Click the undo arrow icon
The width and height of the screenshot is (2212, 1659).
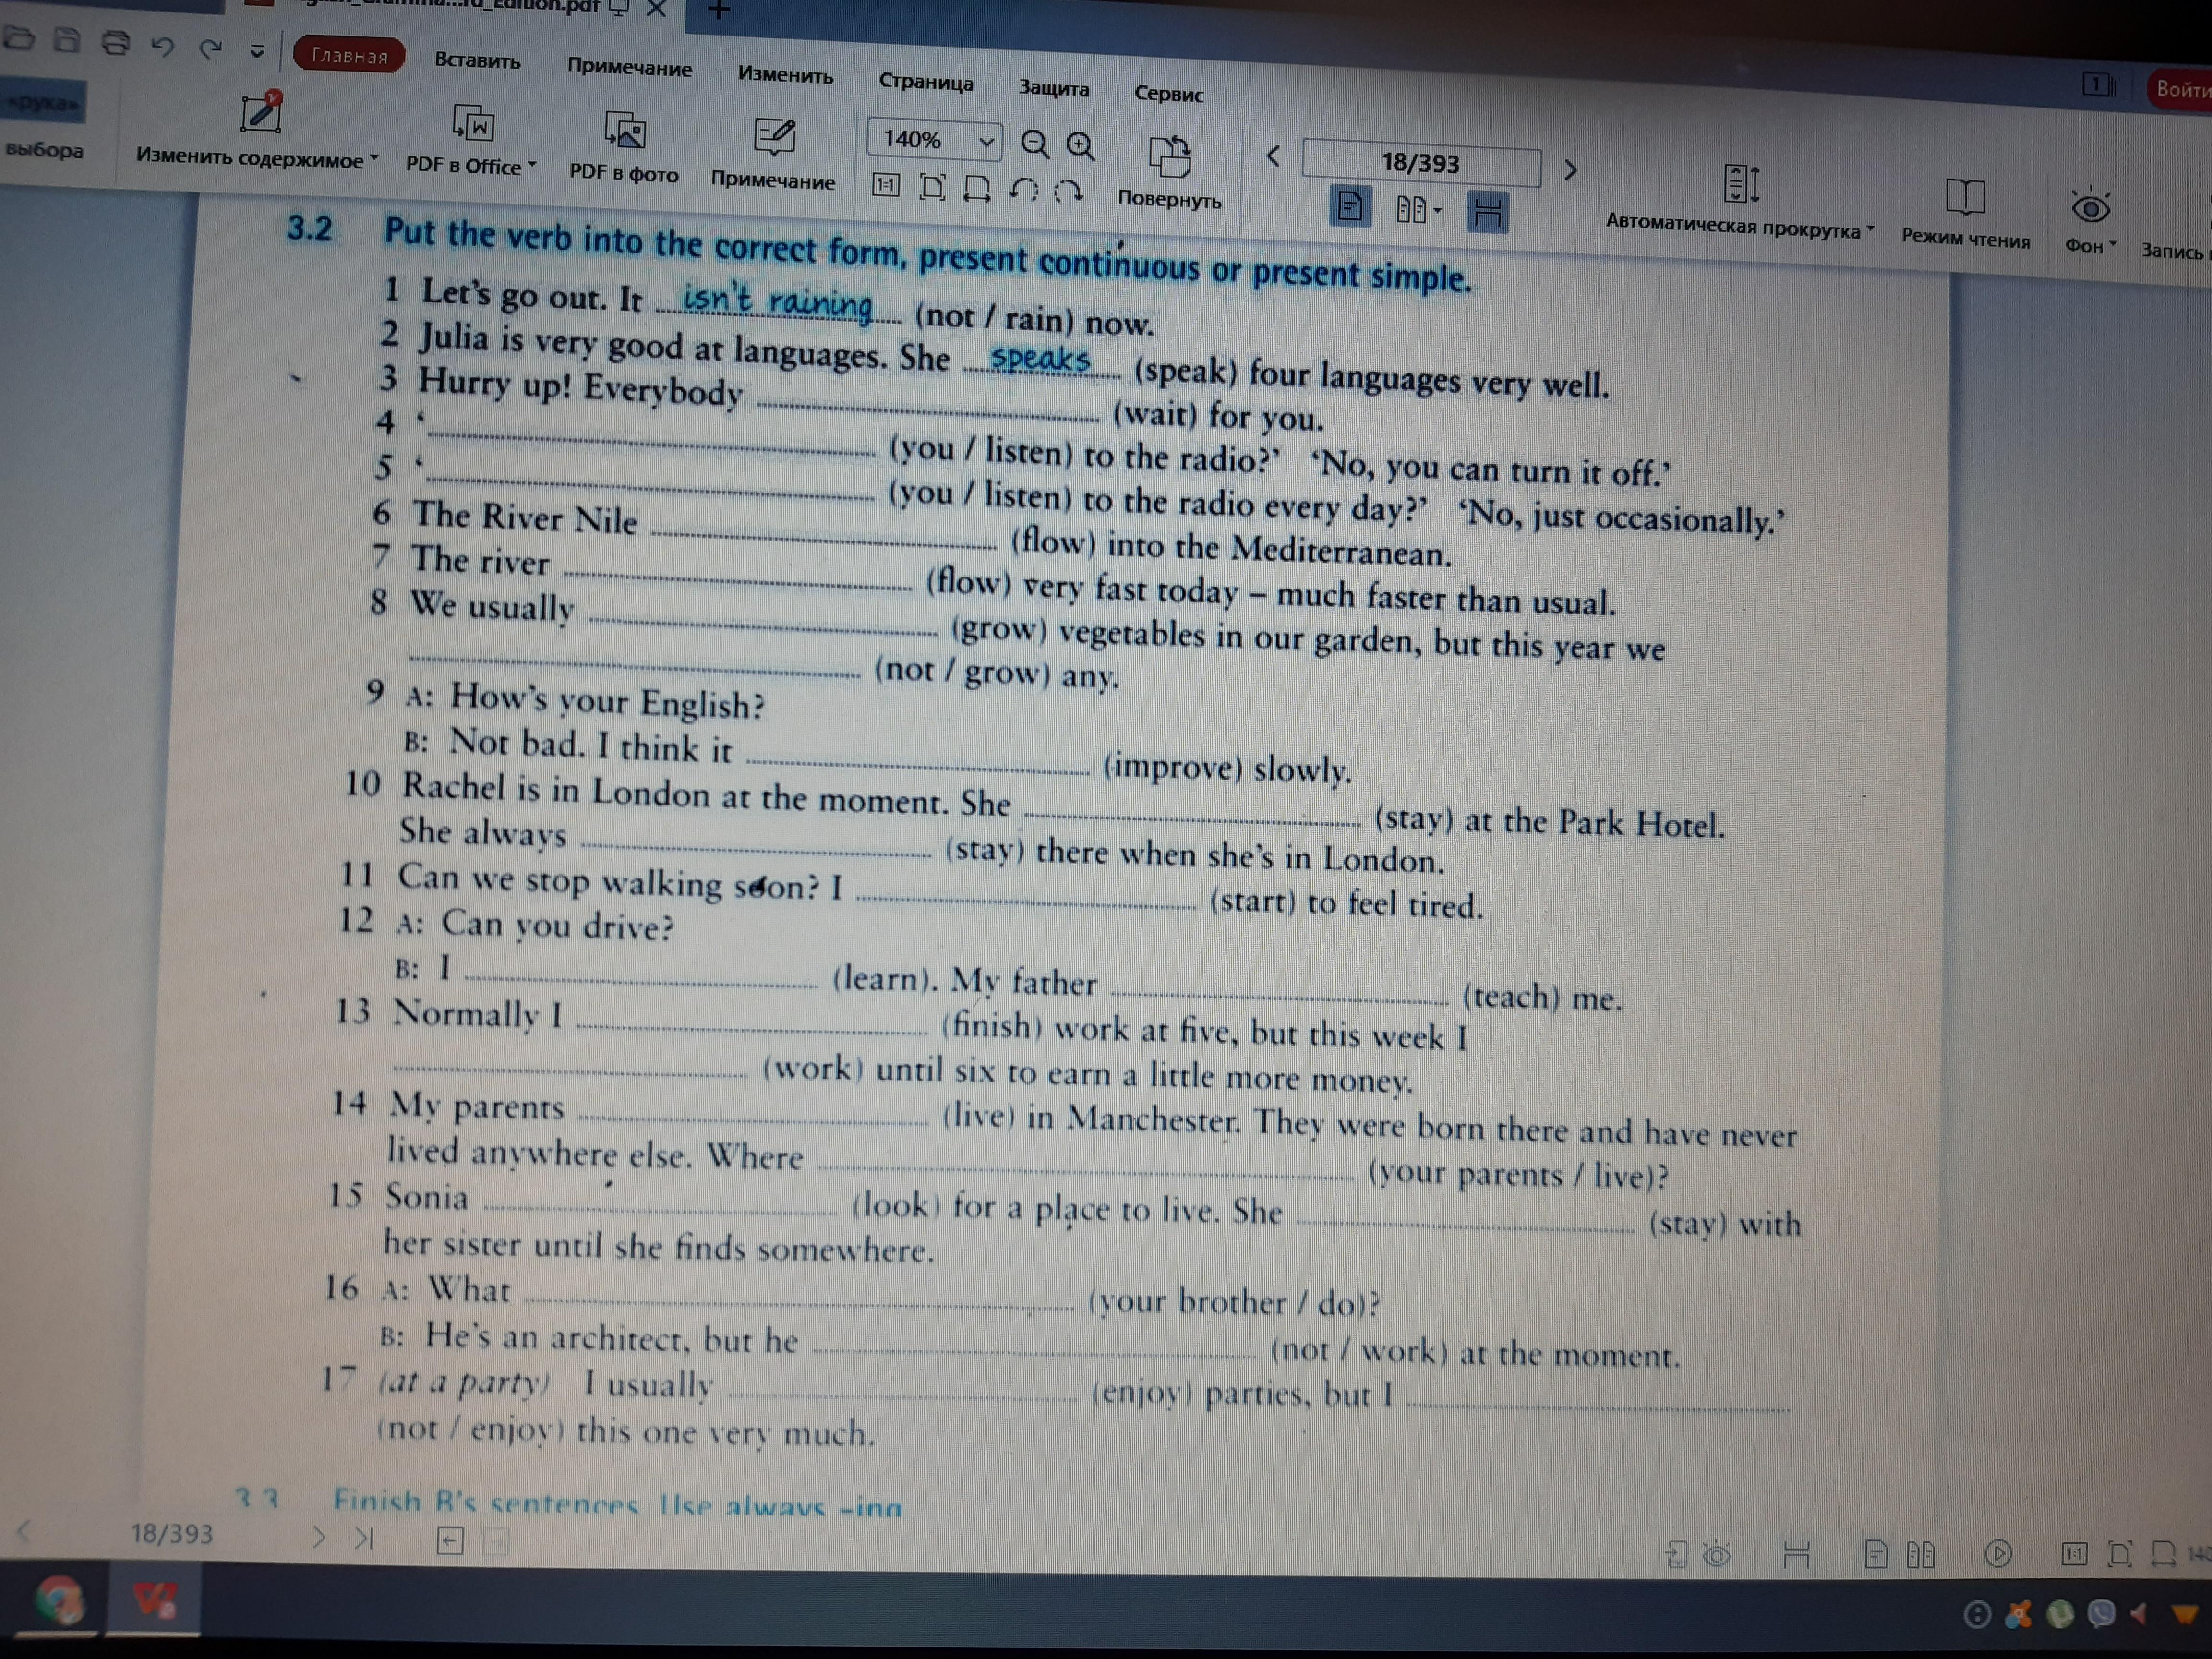pos(163,46)
